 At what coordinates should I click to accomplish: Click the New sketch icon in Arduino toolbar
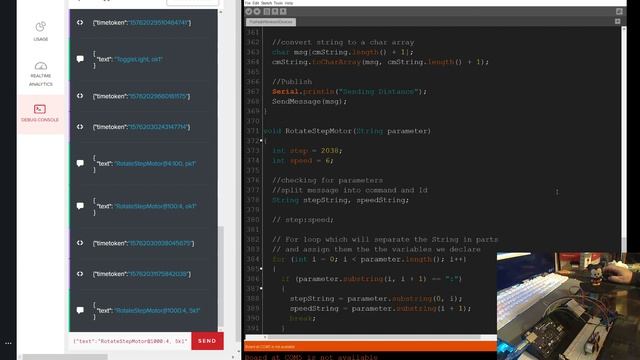coord(267,11)
